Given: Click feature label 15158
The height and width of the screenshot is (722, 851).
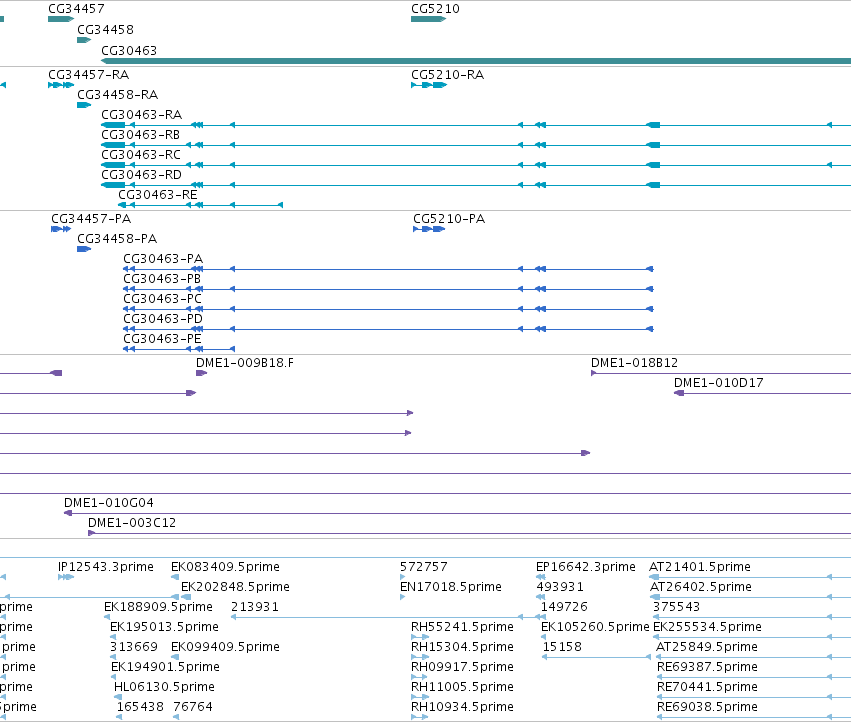Looking at the screenshot, I should 562,647.
